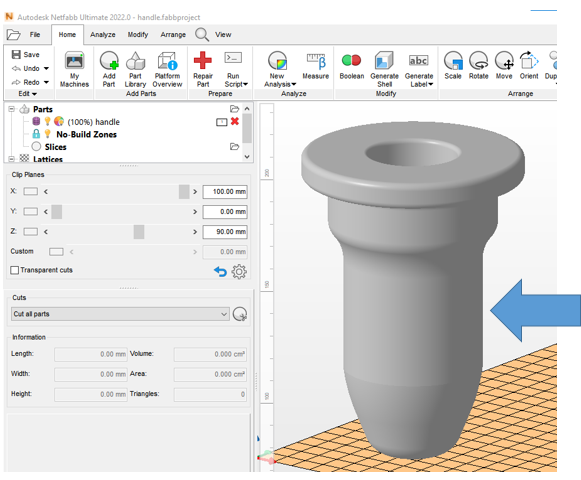Select the Measure tool
581x480 pixels.
click(316, 66)
